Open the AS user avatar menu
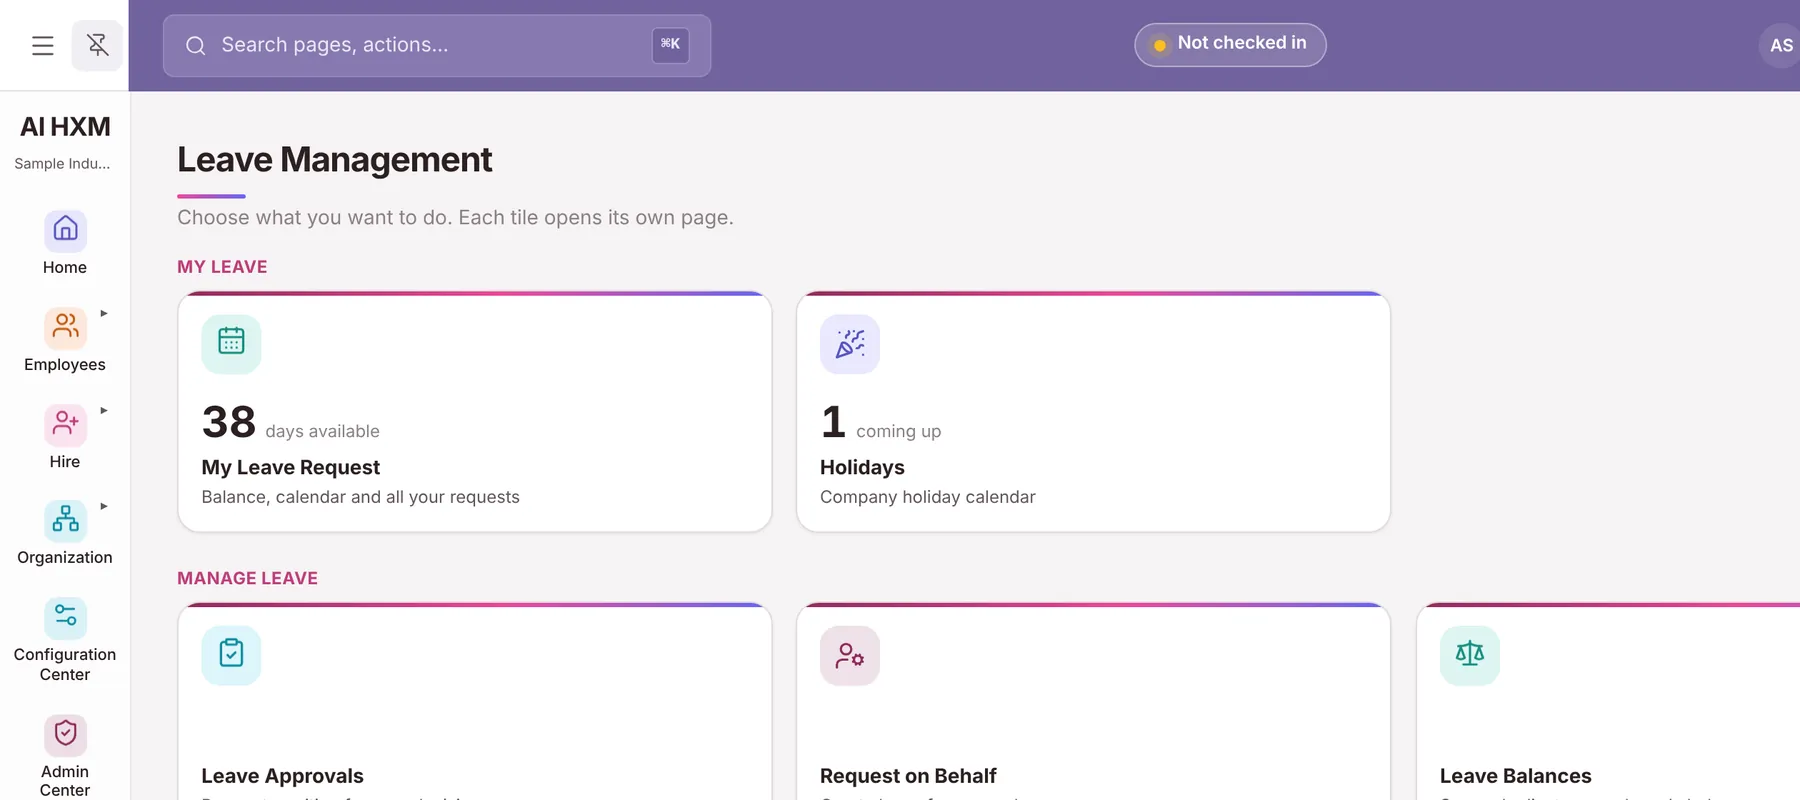The height and width of the screenshot is (800, 1800). 1780,45
